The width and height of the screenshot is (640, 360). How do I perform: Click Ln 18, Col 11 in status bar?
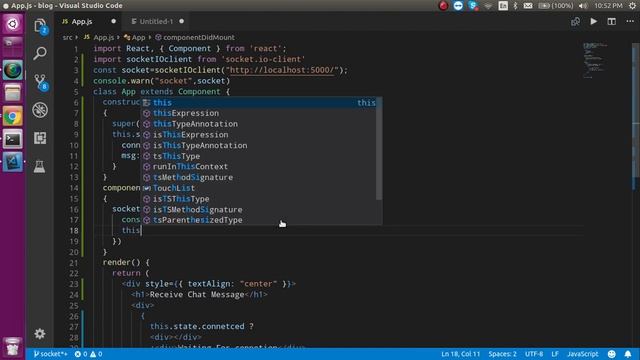(460, 354)
